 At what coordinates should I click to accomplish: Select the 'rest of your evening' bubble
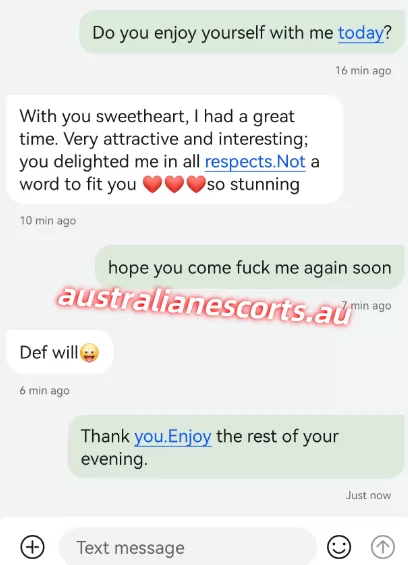click(x=236, y=447)
